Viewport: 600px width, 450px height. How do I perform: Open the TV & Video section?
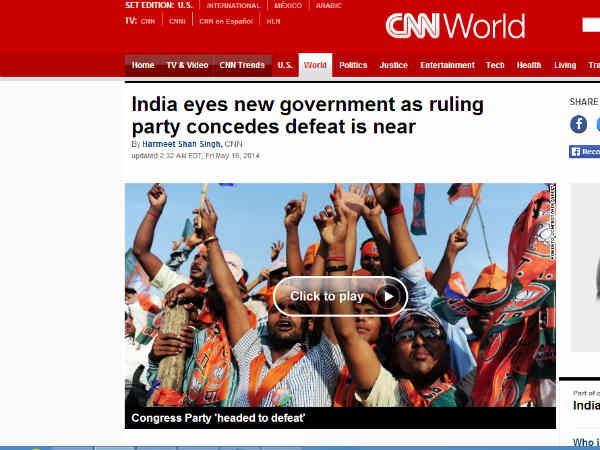tap(187, 65)
